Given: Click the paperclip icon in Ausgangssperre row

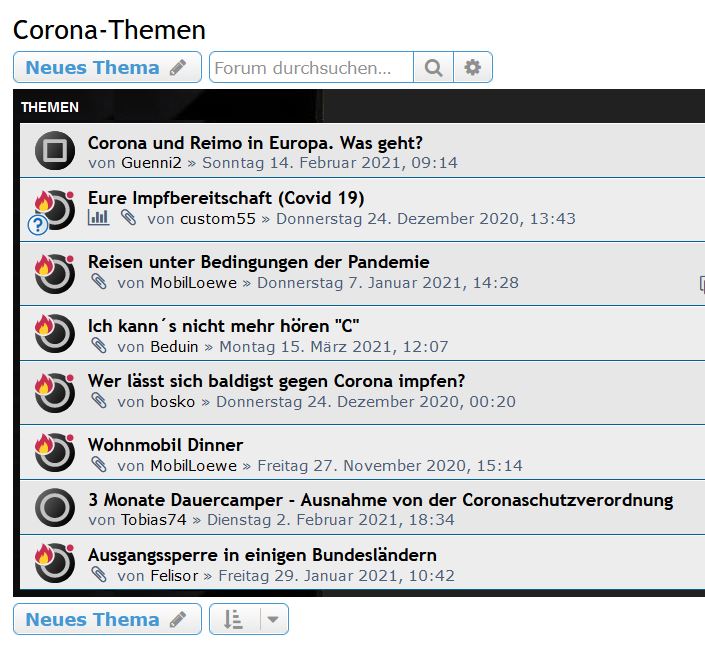Looking at the screenshot, I should click(x=99, y=574).
